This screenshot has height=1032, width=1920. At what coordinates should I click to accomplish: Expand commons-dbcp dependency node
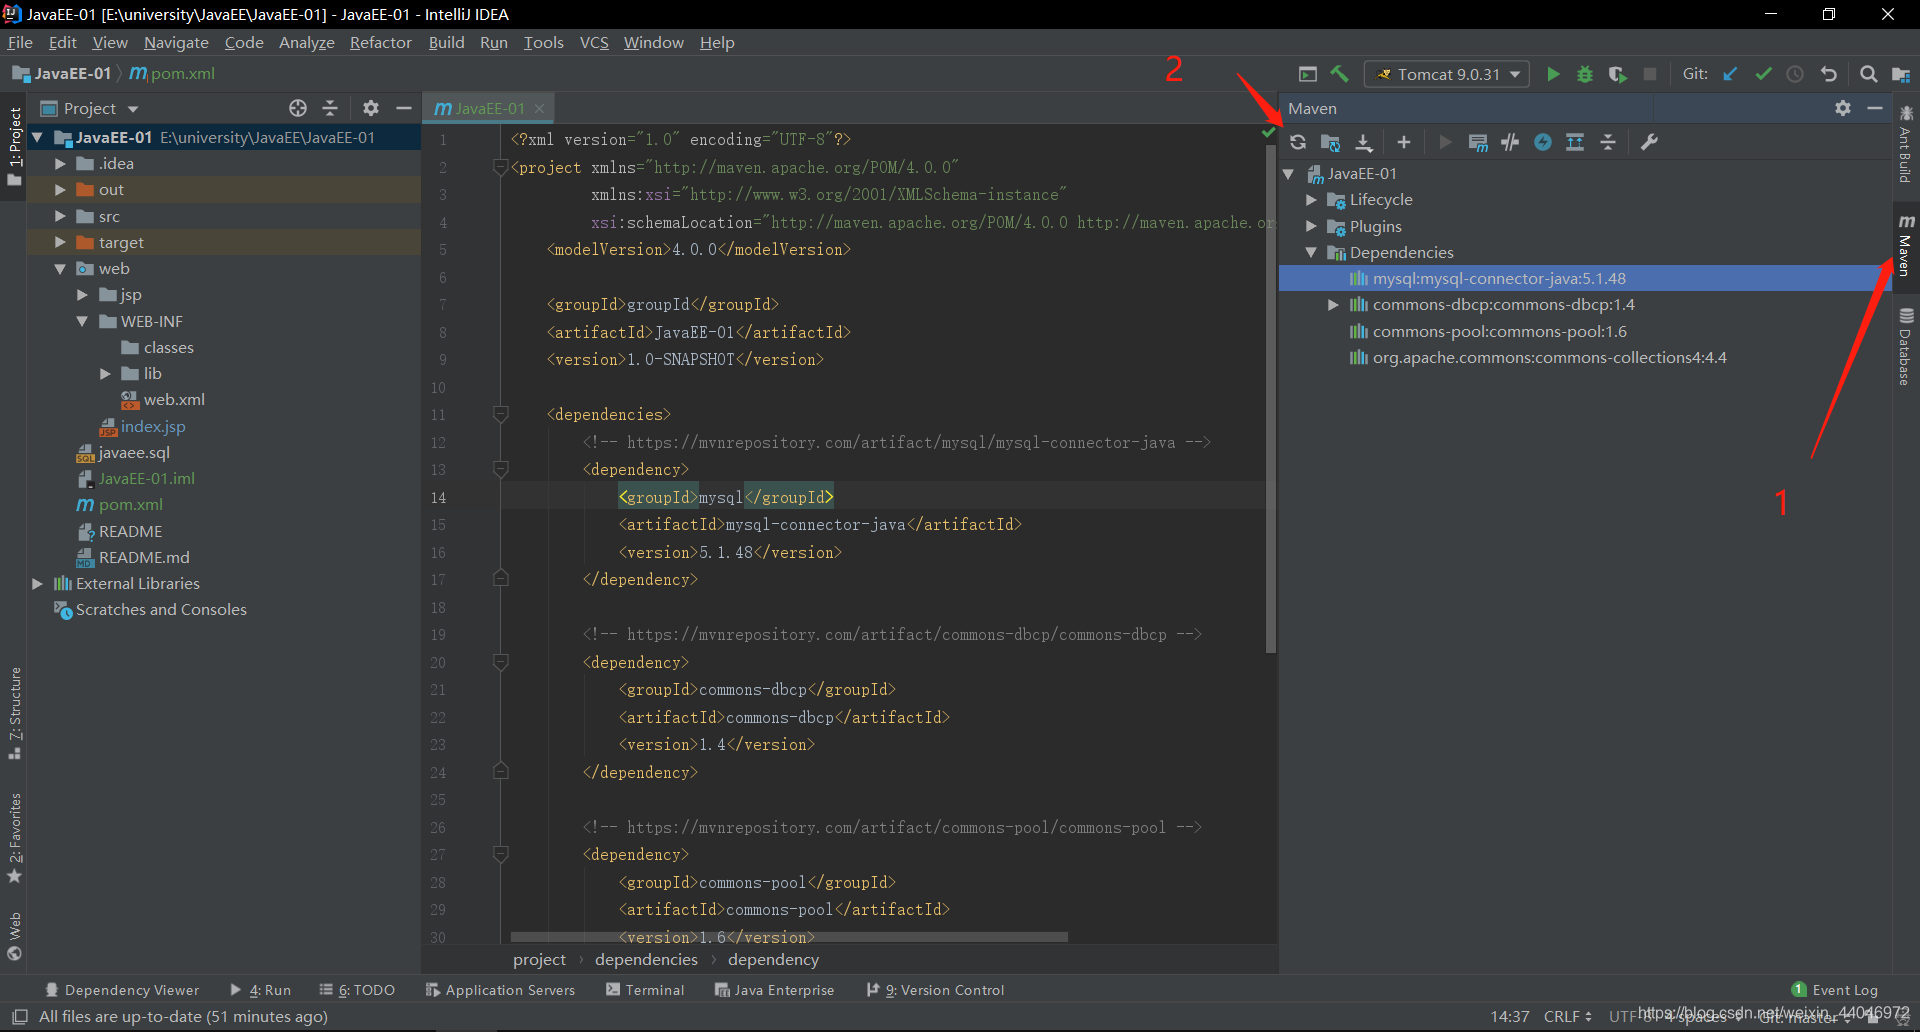[1333, 305]
